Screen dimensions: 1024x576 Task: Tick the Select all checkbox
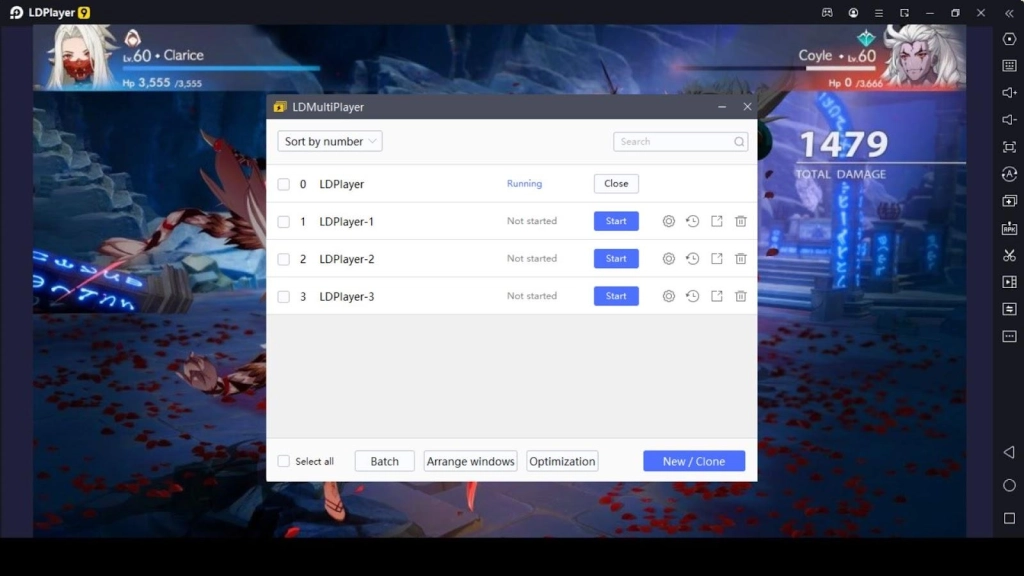point(283,461)
